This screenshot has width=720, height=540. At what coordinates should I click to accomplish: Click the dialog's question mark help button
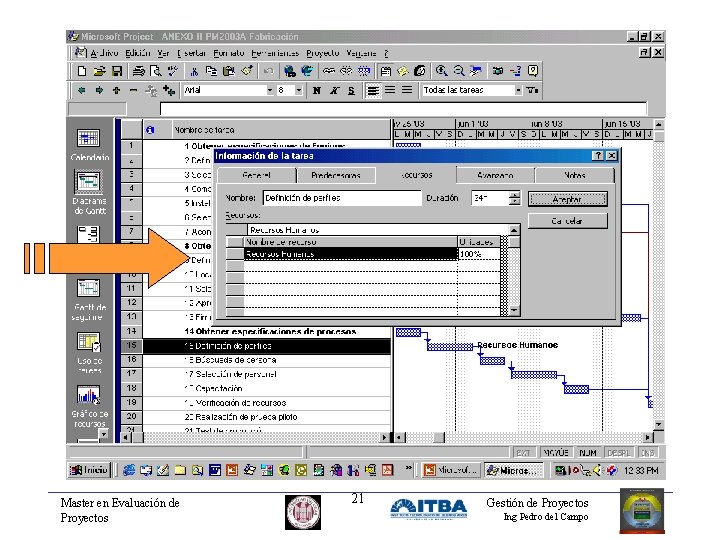point(597,156)
